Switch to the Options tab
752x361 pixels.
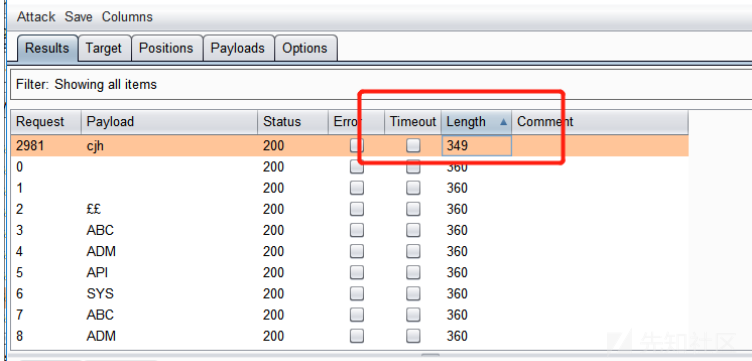click(x=305, y=48)
